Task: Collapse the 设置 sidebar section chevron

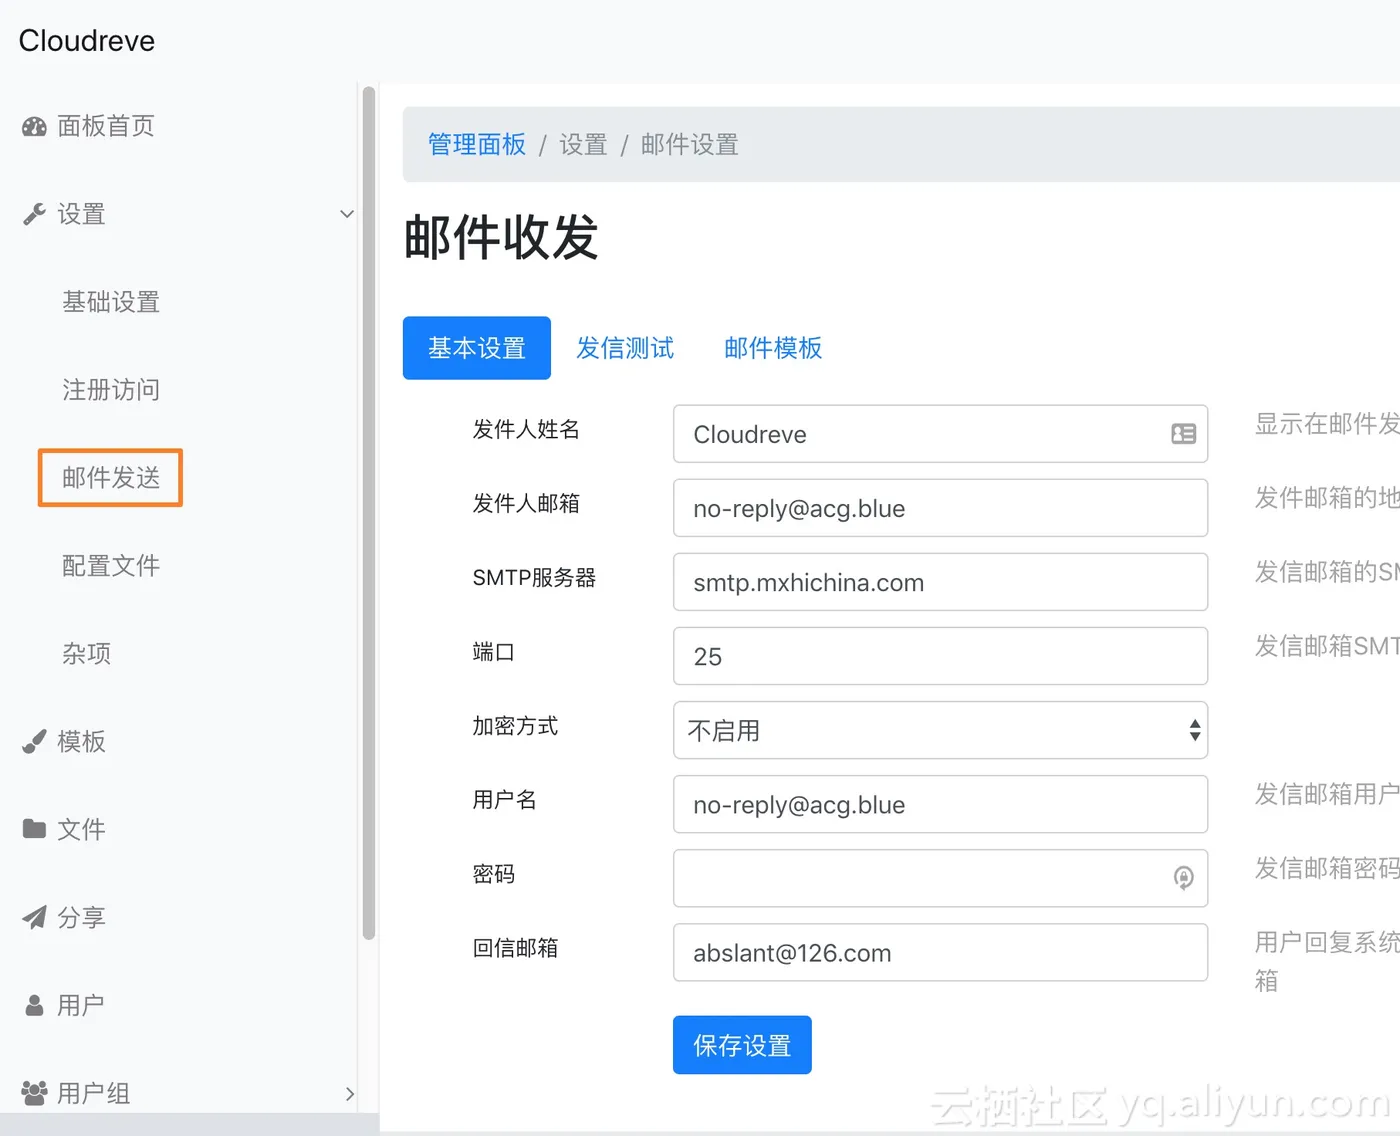Action: (x=347, y=214)
